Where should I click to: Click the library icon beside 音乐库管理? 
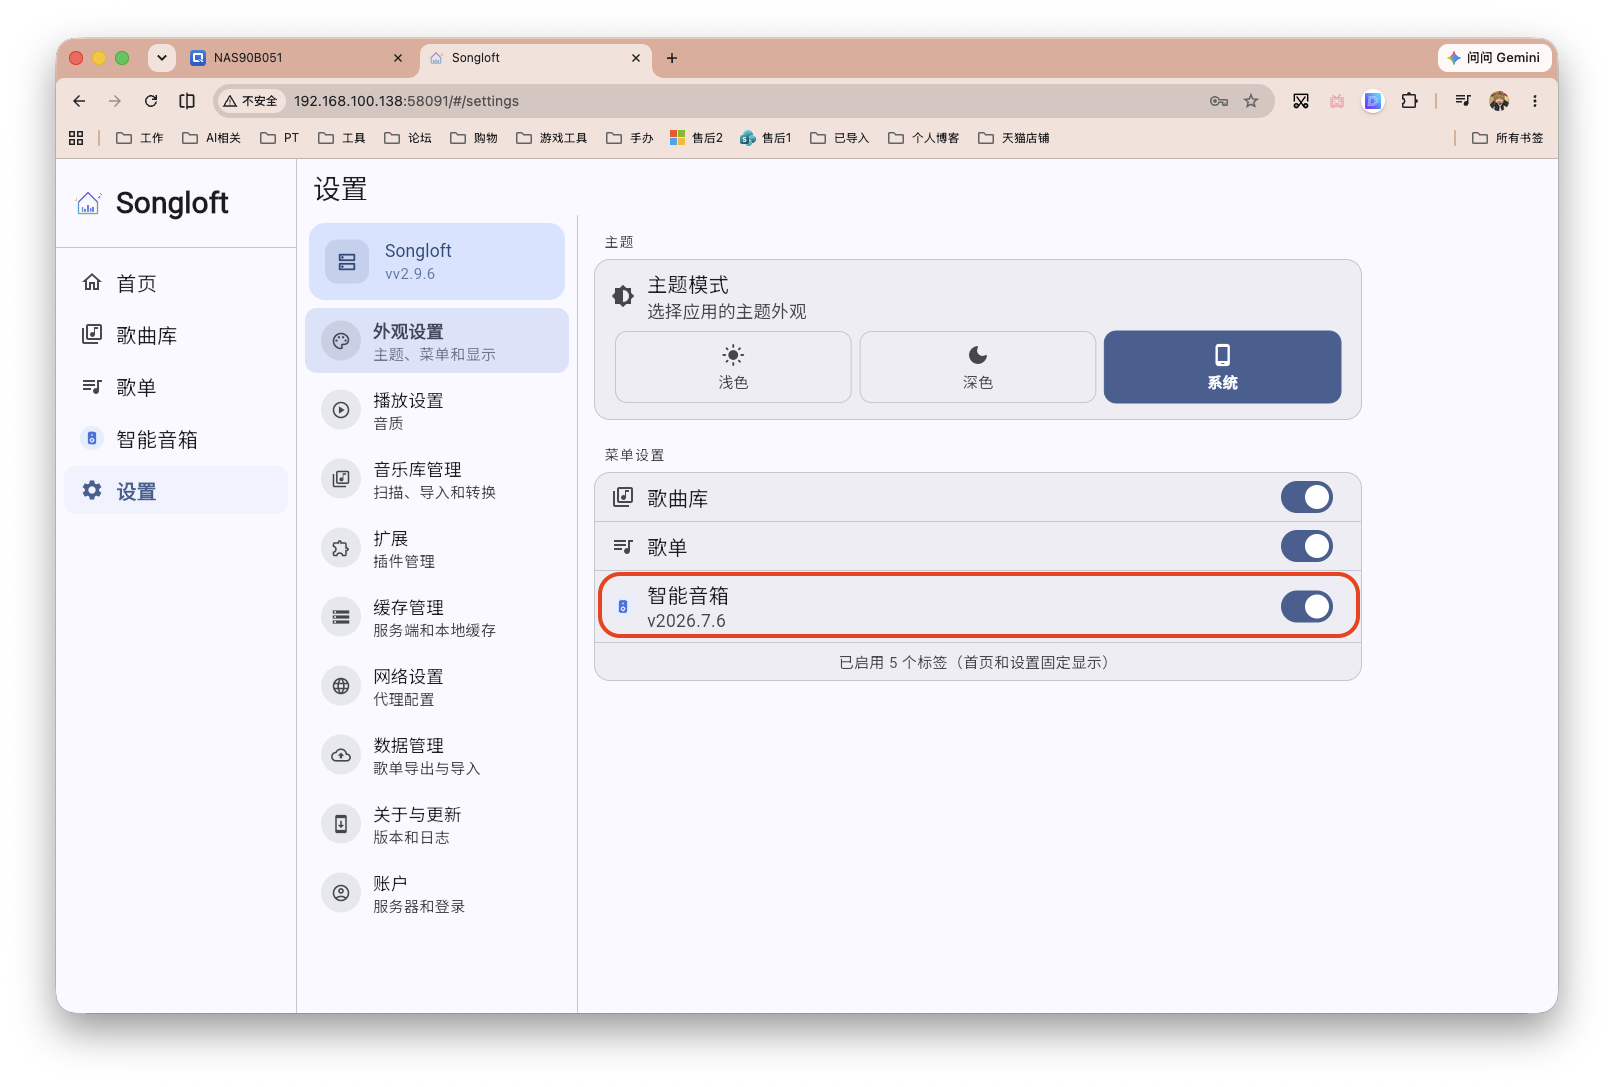(341, 479)
